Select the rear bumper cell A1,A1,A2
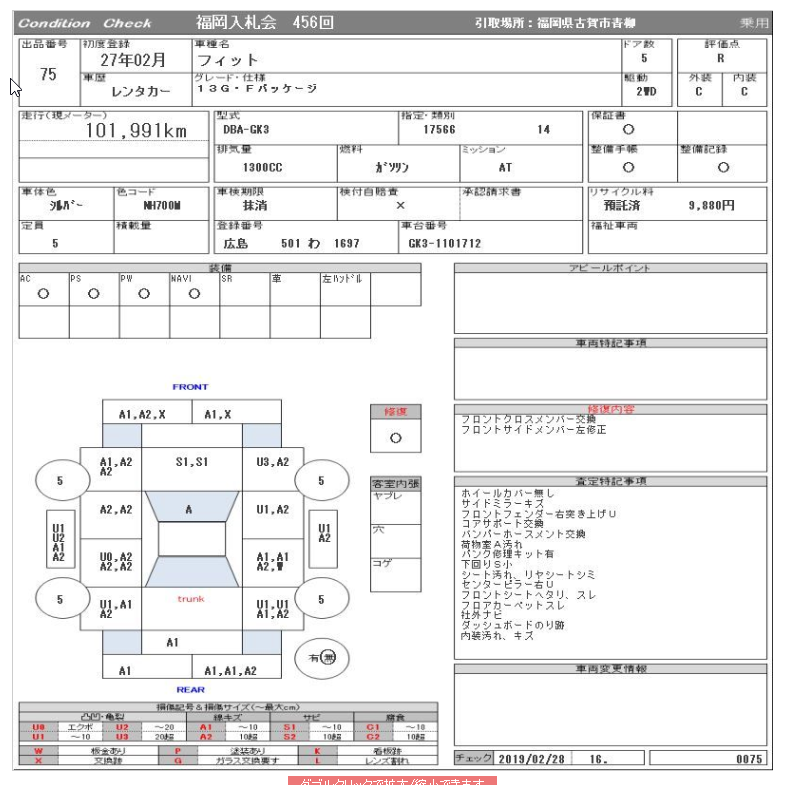This screenshot has width=808, height=785. pos(230,671)
